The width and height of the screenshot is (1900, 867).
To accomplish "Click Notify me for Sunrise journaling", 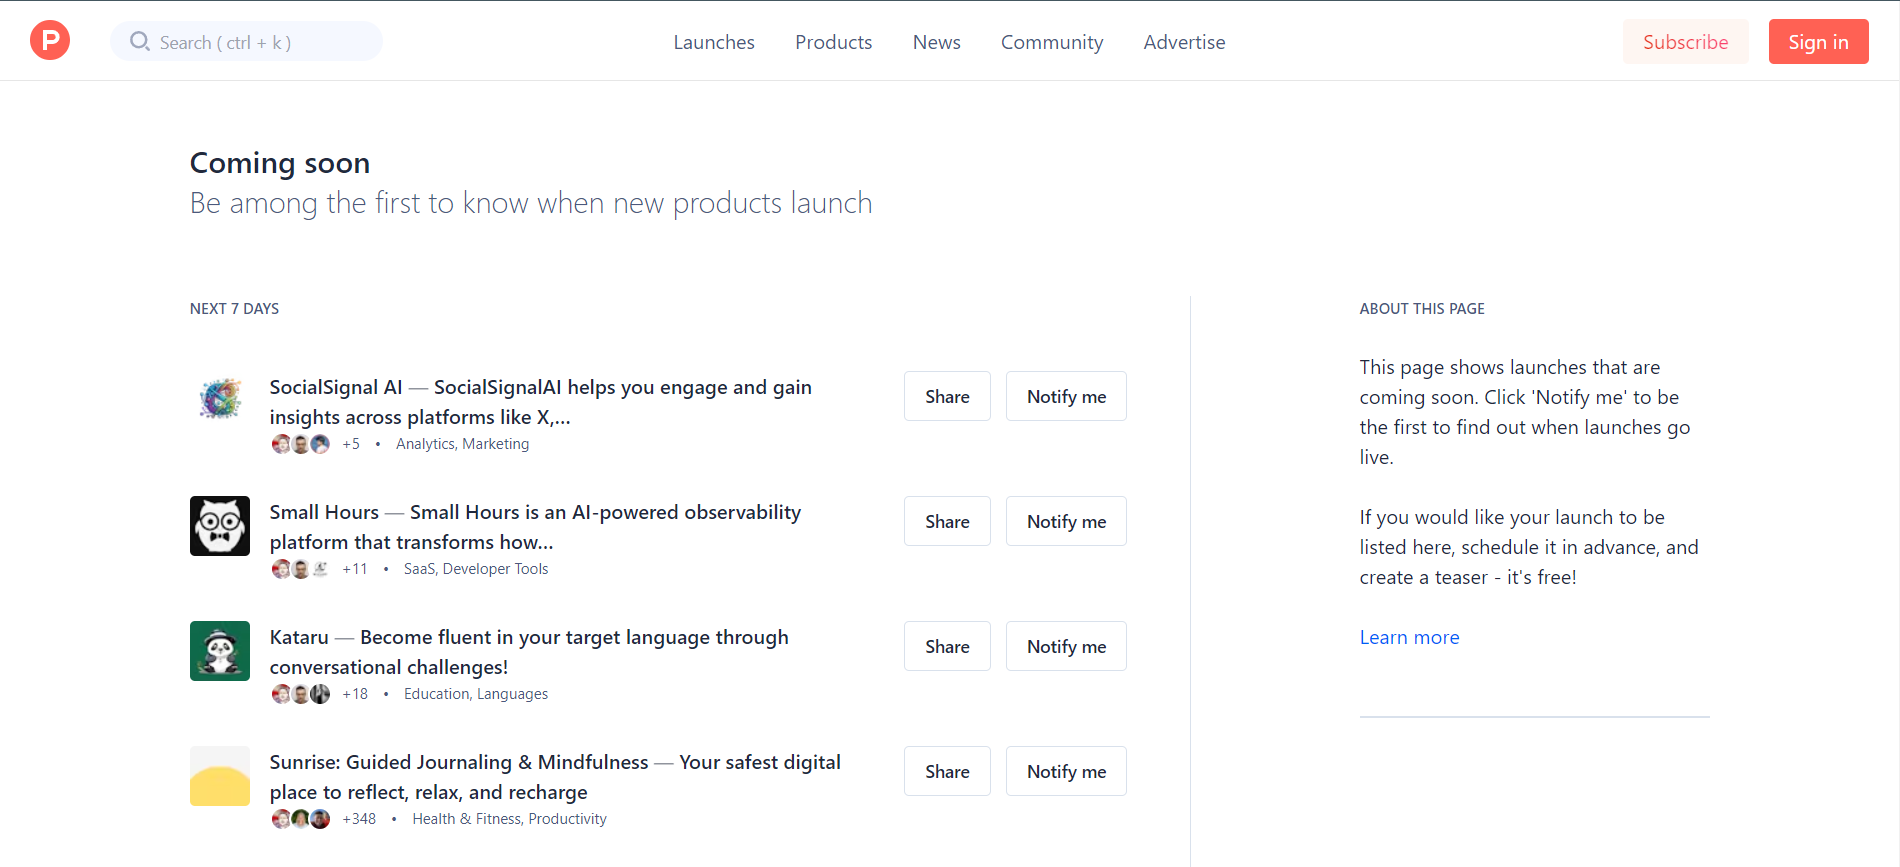I will click(1066, 771).
